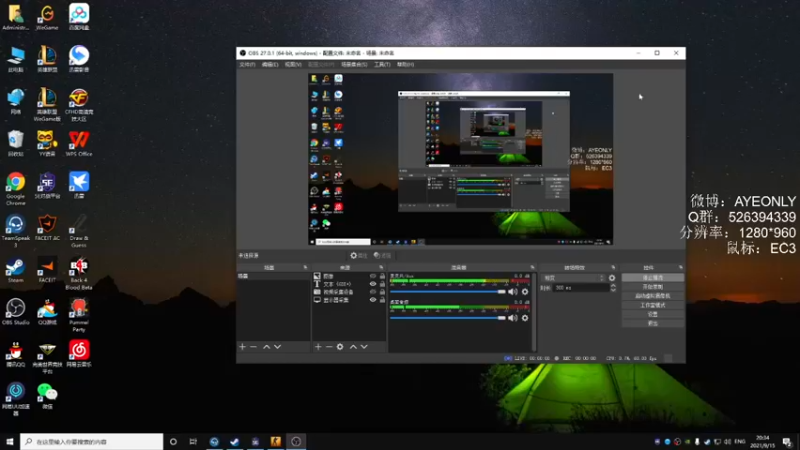
Task: Click 退出 exit button in controls
Action: pyautogui.click(x=653, y=323)
